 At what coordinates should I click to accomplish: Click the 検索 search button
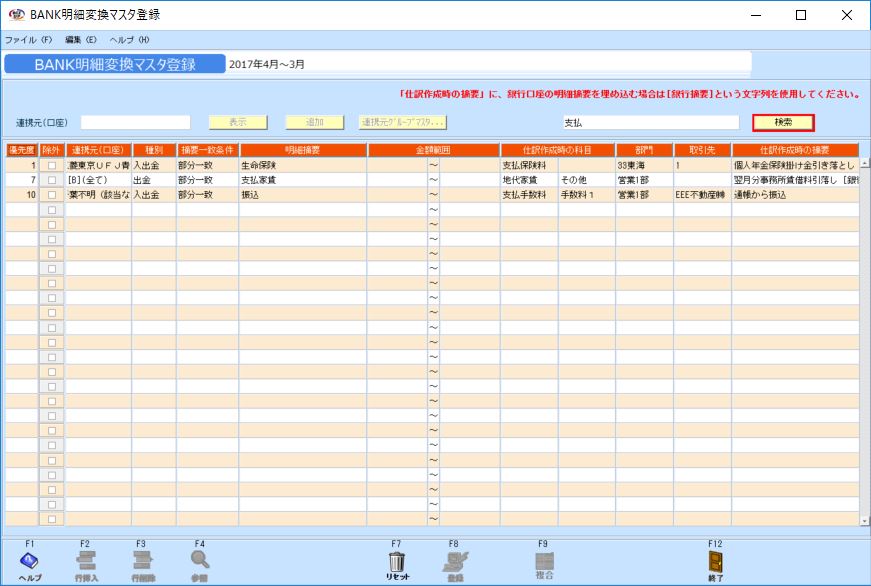[x=783, y=122]
